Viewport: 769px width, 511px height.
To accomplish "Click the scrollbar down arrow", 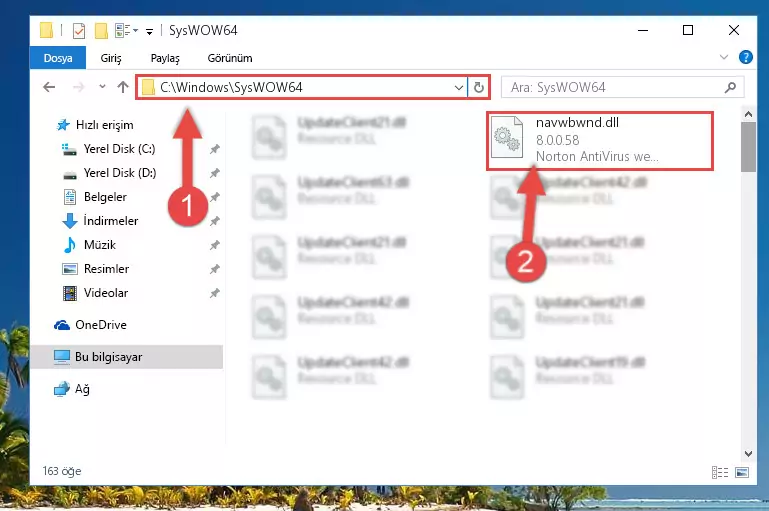I will coord(748,454).
